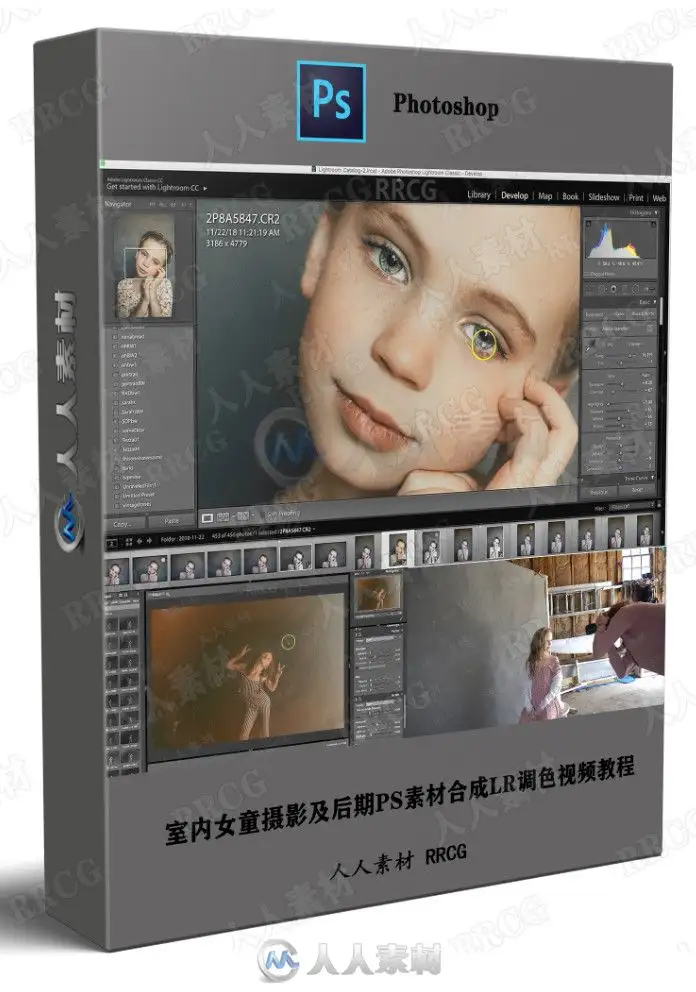Open the Slideshow module

(604, 197)
